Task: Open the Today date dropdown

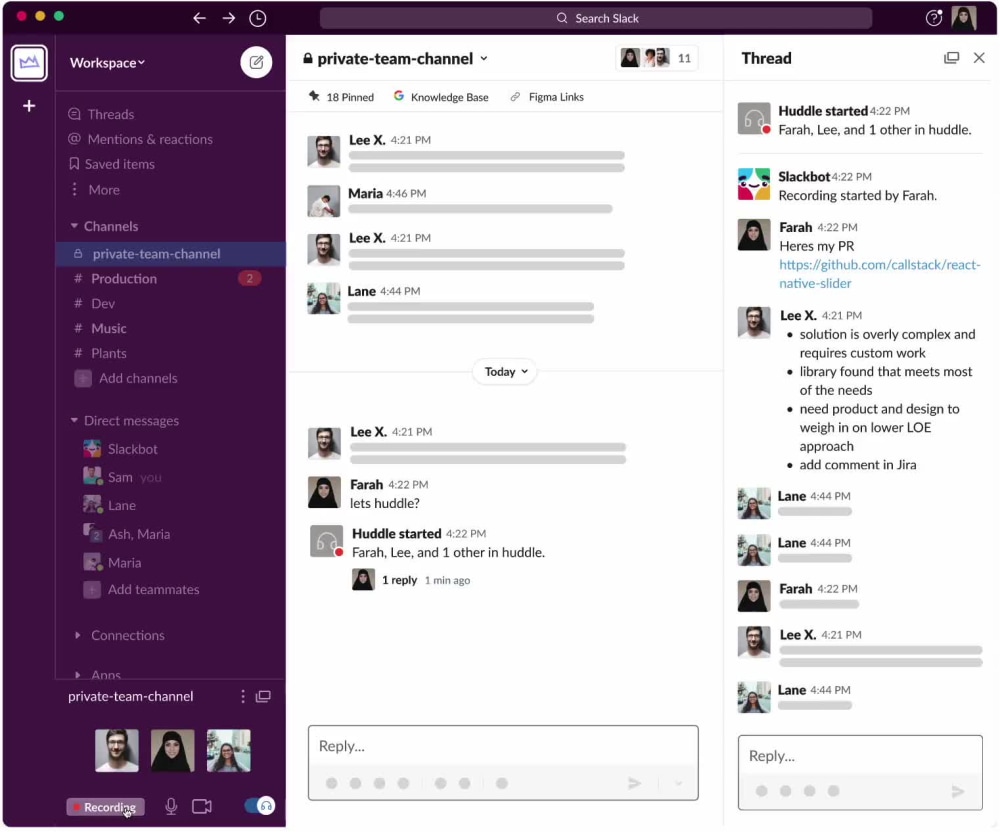Action: pyautogui.click(x=505, y=372)
